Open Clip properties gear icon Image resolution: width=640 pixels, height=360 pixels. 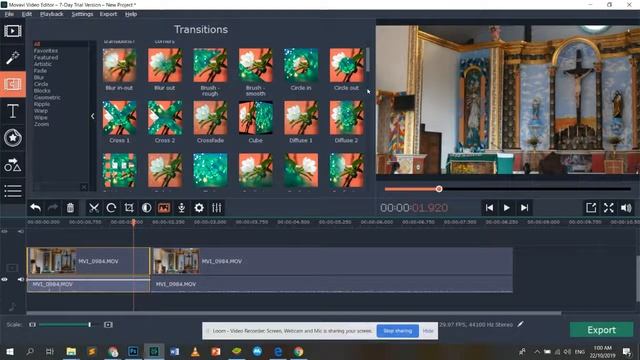click(199, 208)
